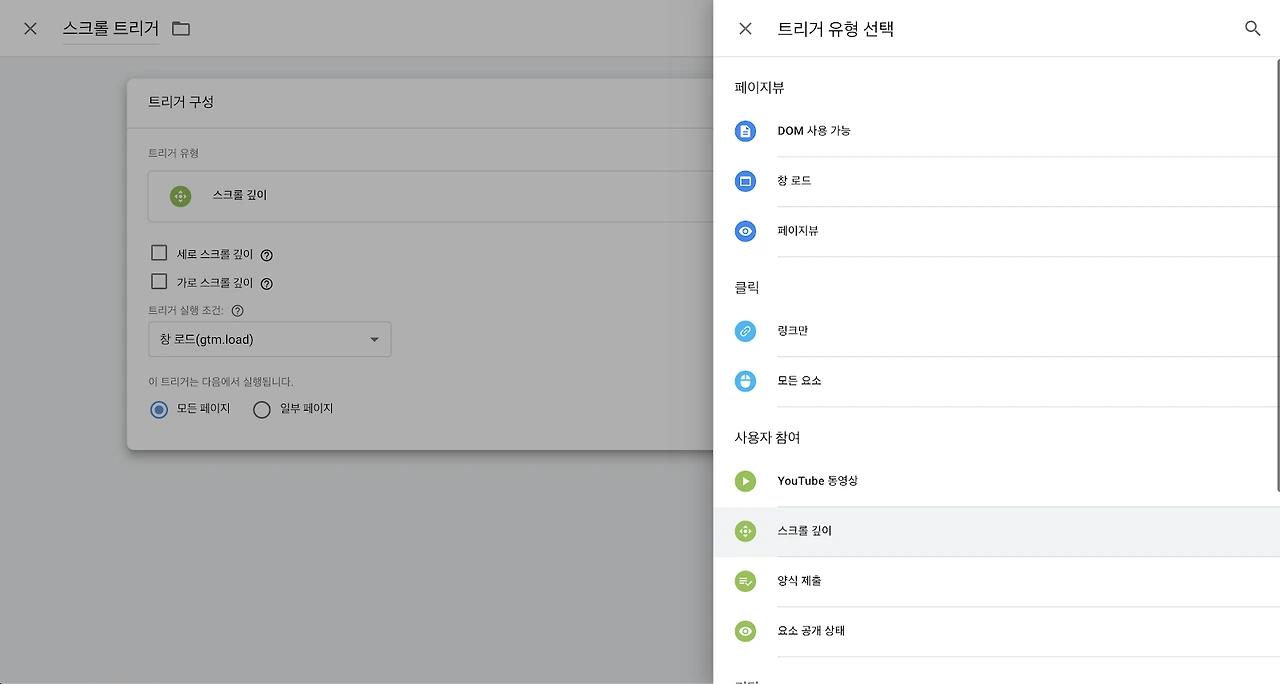Click 페이지뷰 list item label
Image resolution: width=1280 pixels, height=684 pixels.
point(798,231)
